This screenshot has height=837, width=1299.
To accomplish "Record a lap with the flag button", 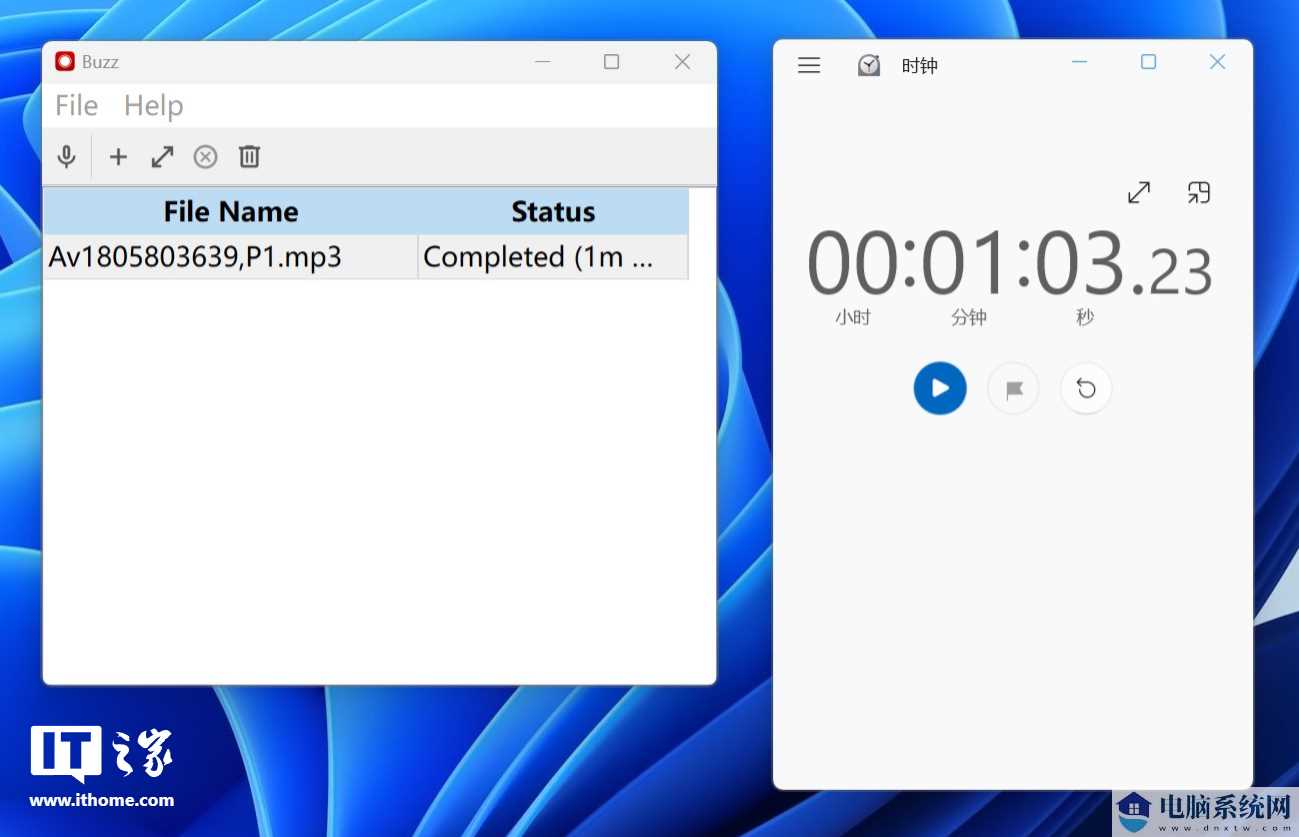I will (1013, 389).
